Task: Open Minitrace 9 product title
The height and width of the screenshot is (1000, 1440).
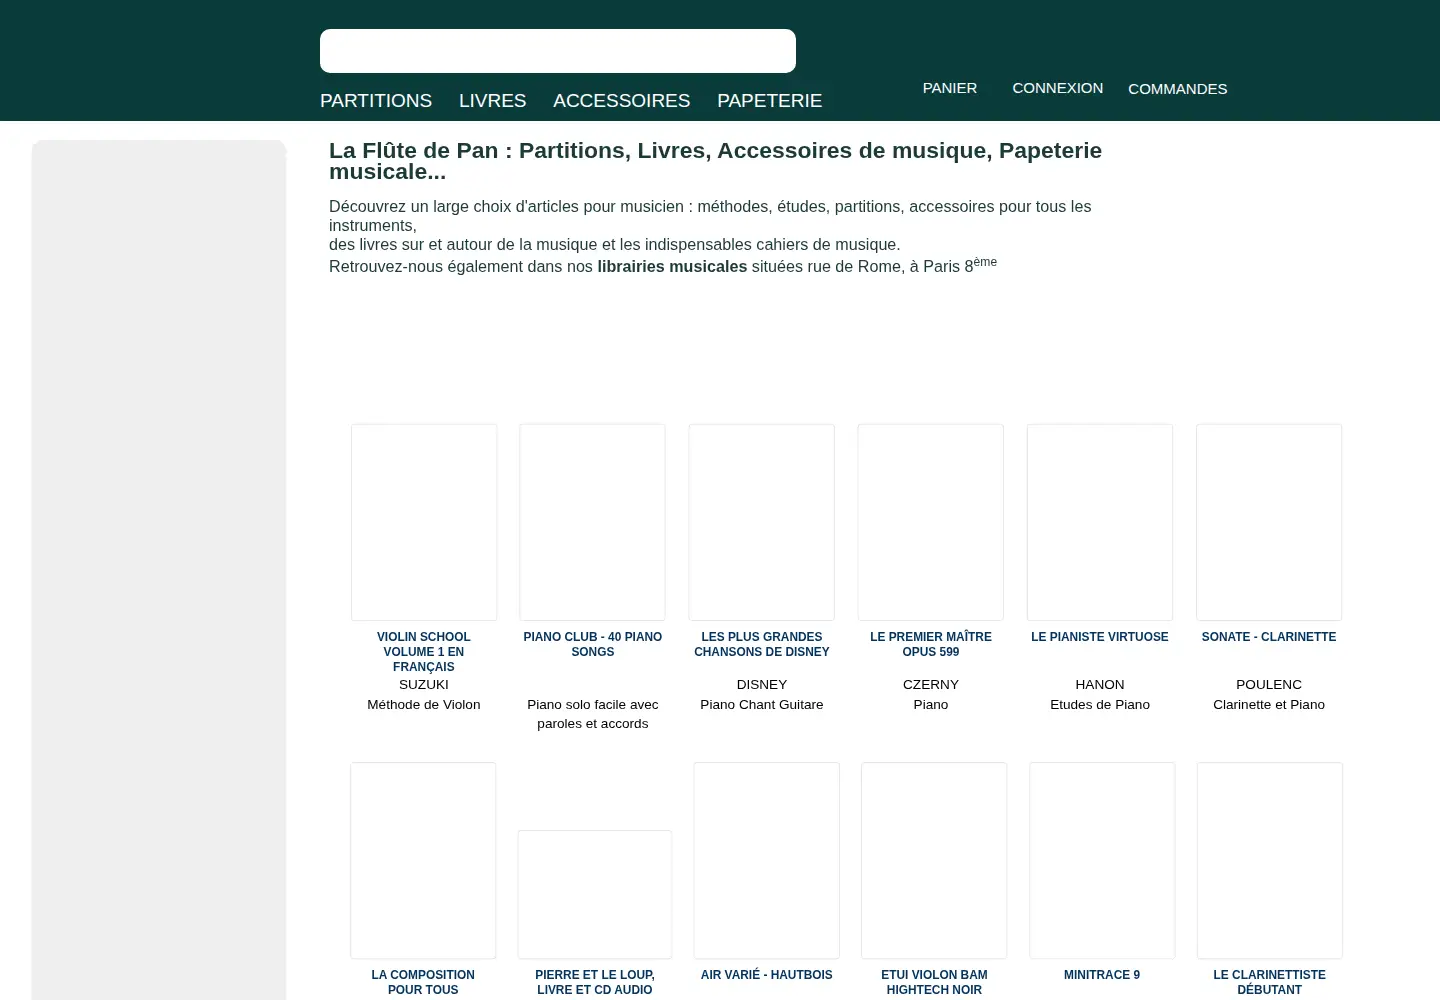Action: click(1101, 975)
